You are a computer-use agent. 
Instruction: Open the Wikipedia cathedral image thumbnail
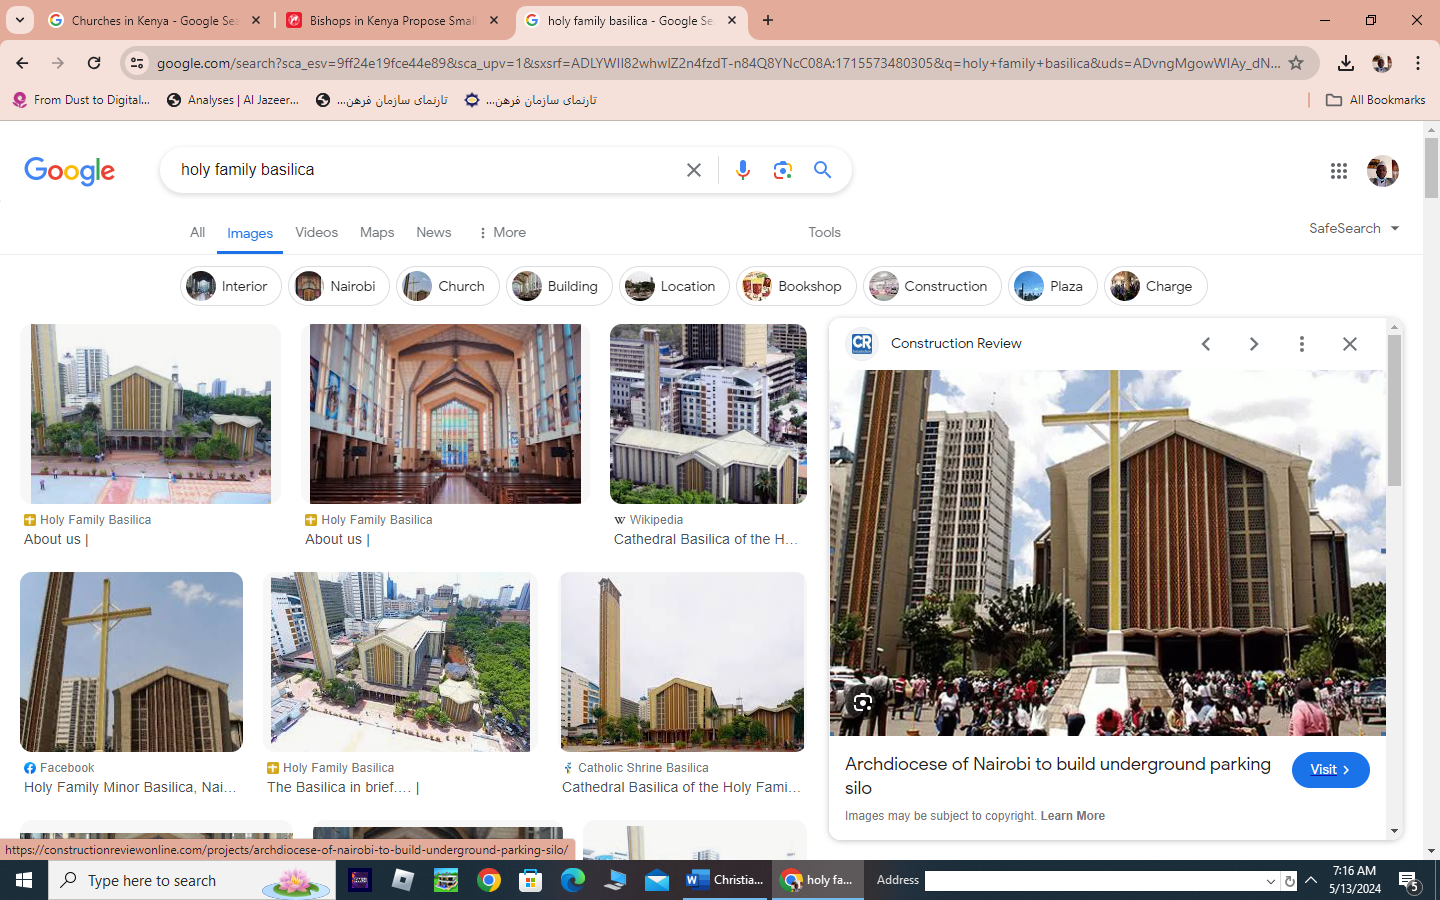click(708, 414)
